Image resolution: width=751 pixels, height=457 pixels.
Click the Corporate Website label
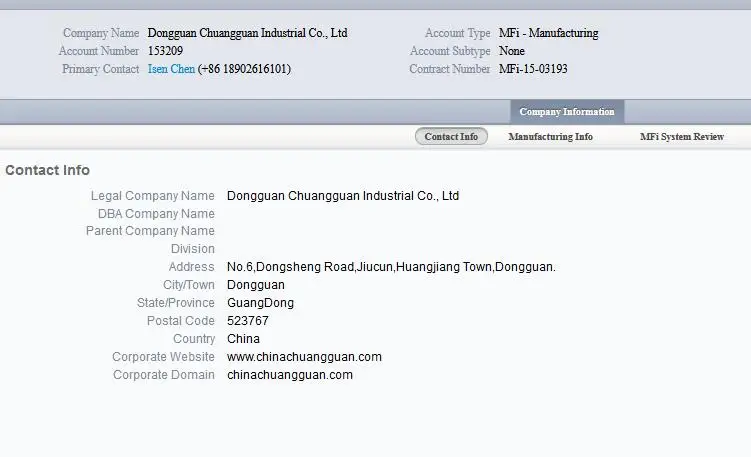click(163, 357)
